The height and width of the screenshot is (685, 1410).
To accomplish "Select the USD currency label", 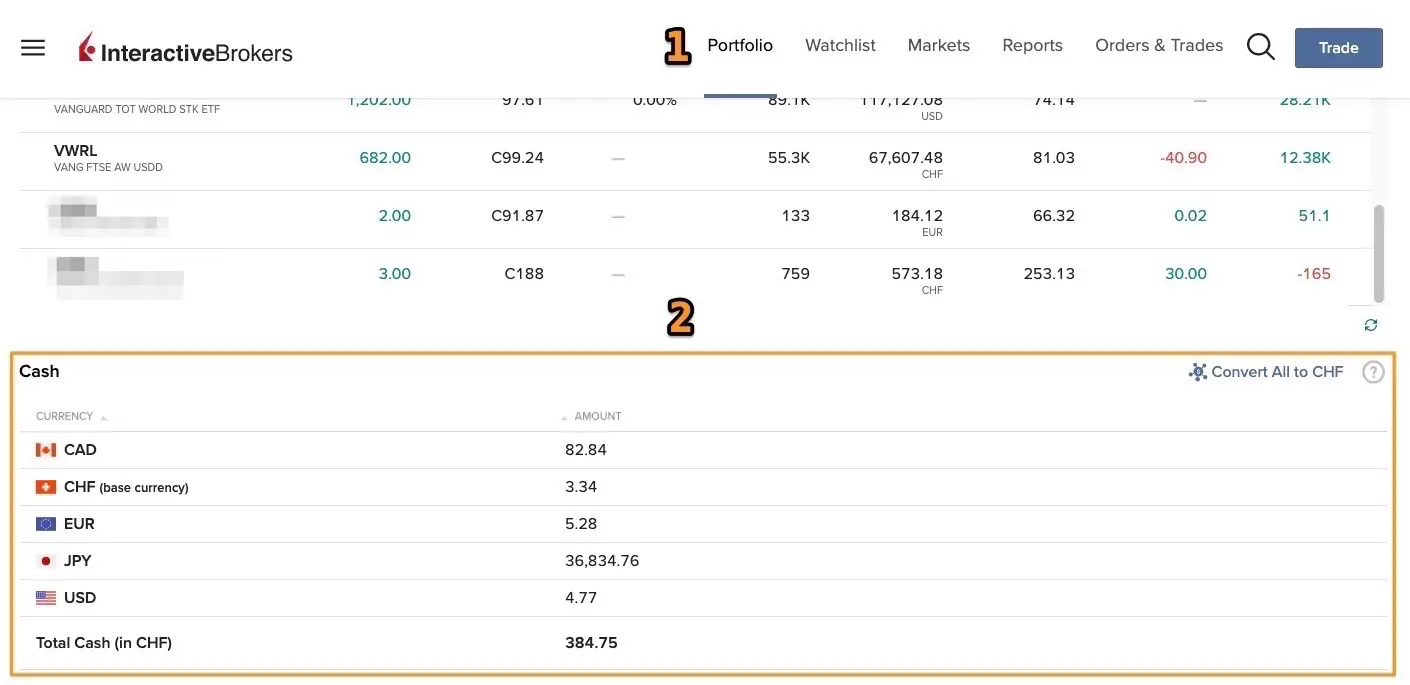I will click(80, 598).
